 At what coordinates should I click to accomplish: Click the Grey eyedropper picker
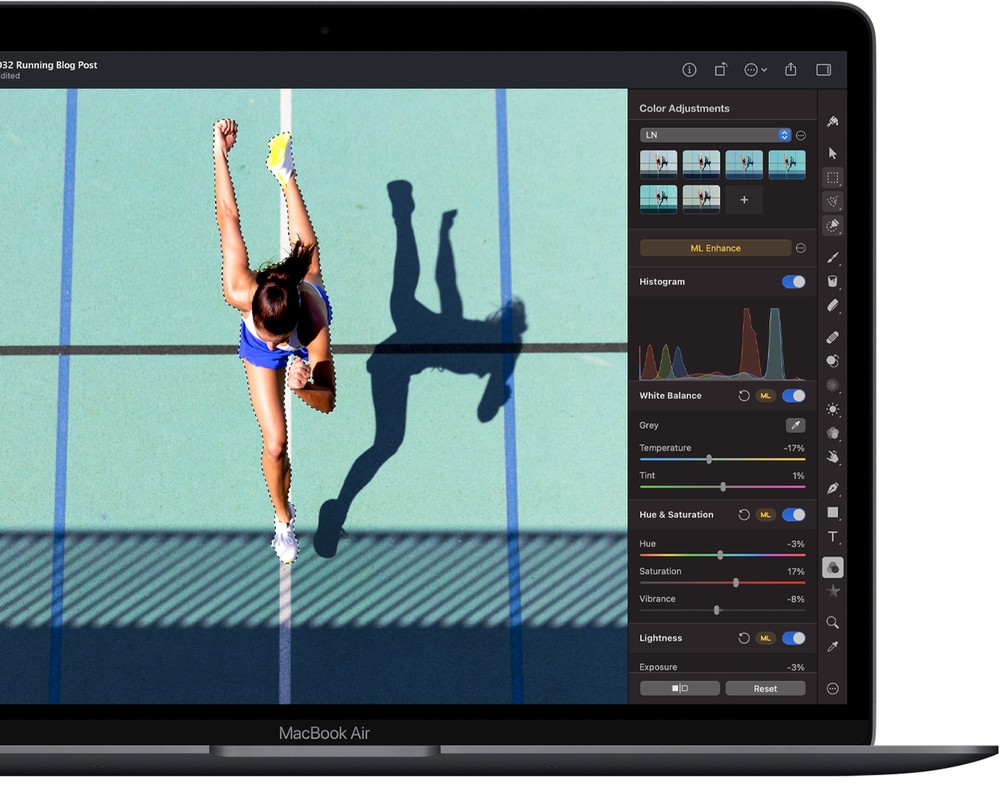pos(794,425)
